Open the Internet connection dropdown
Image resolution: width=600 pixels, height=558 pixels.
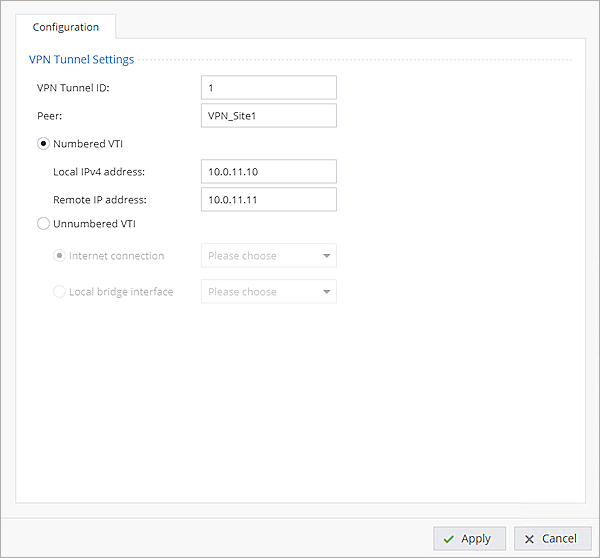(268, 256)
